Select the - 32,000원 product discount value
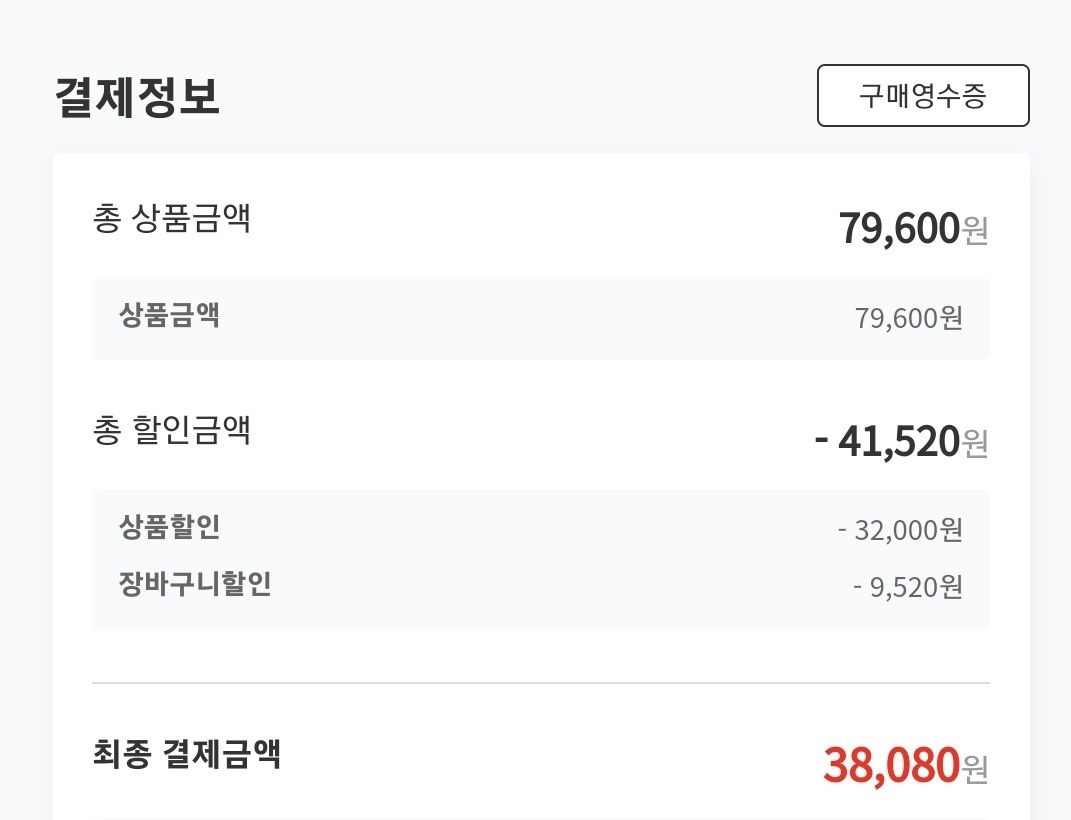The height and width of the screenshot is (820, 1071). click(900, 530)
